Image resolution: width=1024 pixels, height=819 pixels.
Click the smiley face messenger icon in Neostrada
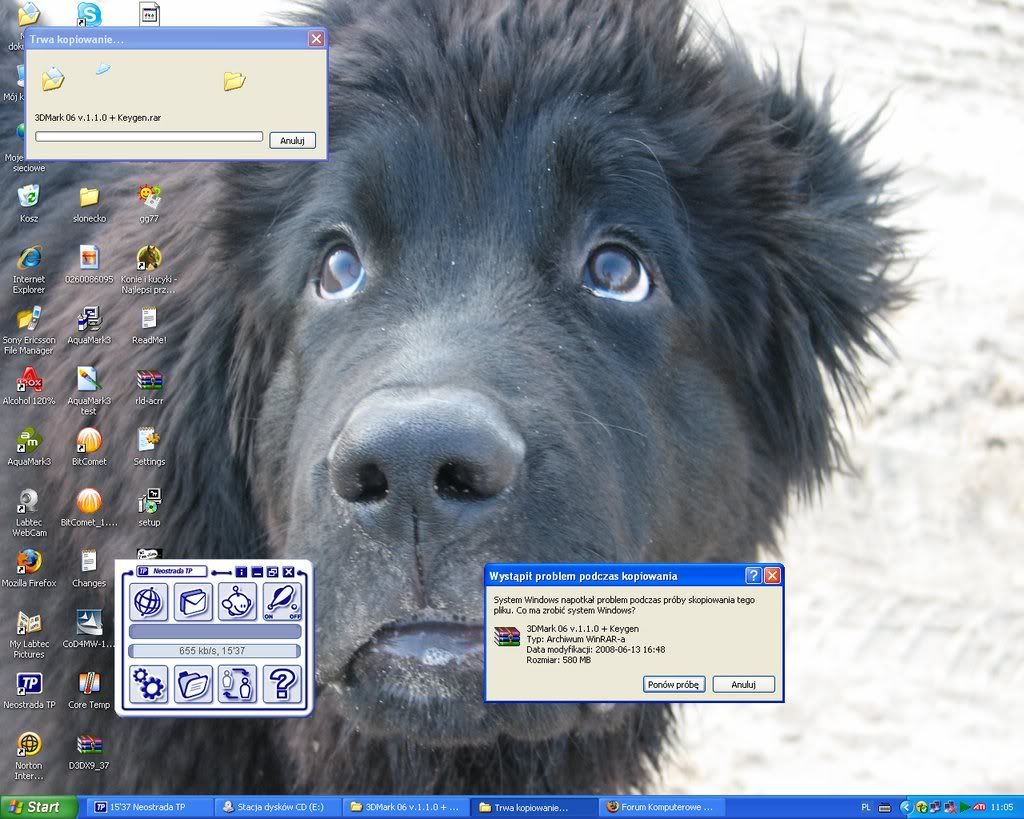point(237,602)
